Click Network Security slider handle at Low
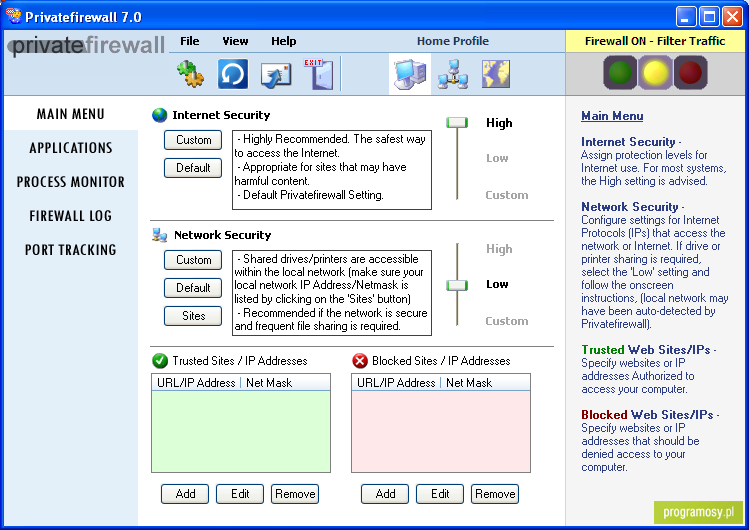Viewport: 749px width, 530px height. 457,286
